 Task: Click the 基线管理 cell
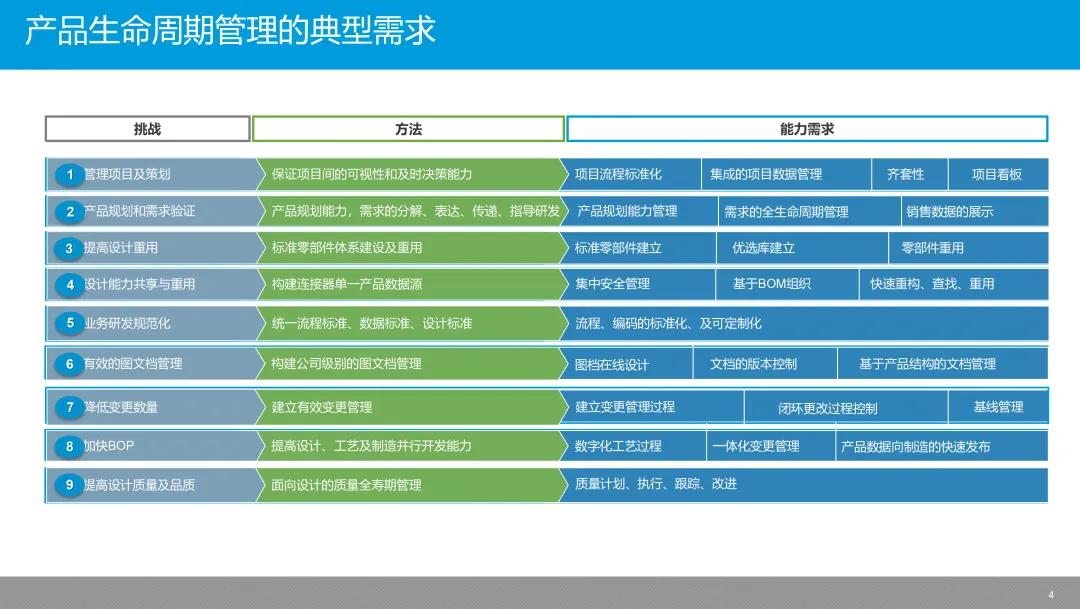point(999,406)
